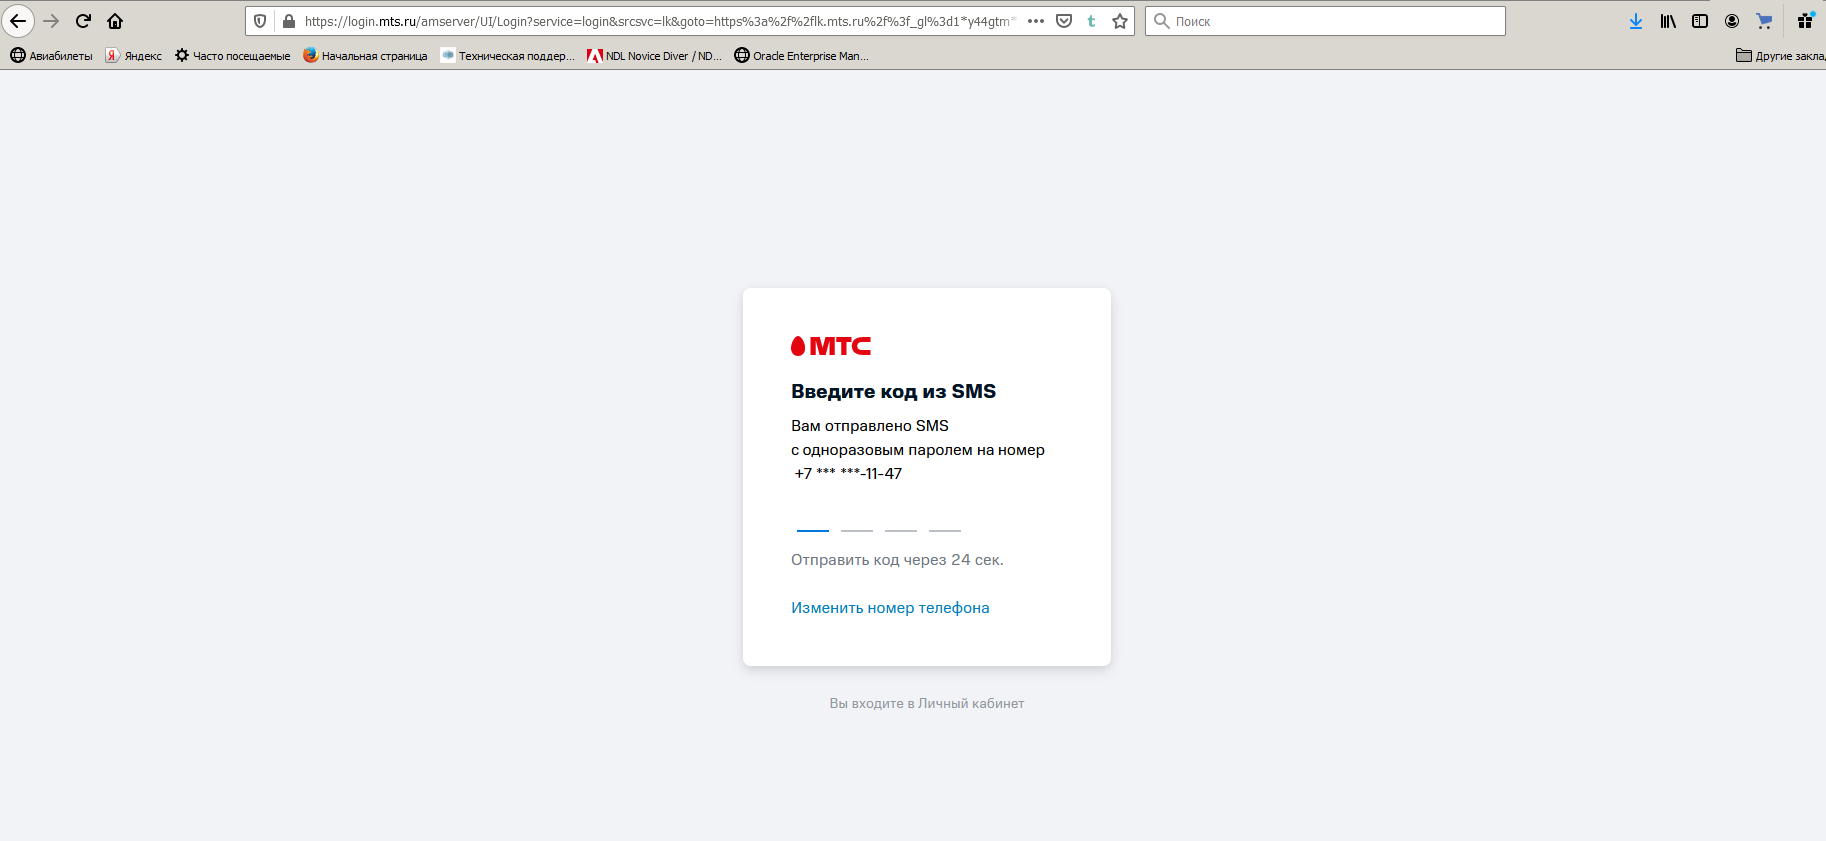The width and height of the screenshot is (1826, 841).
Task: Open the downloads panel
Action: click(1636, 21)
